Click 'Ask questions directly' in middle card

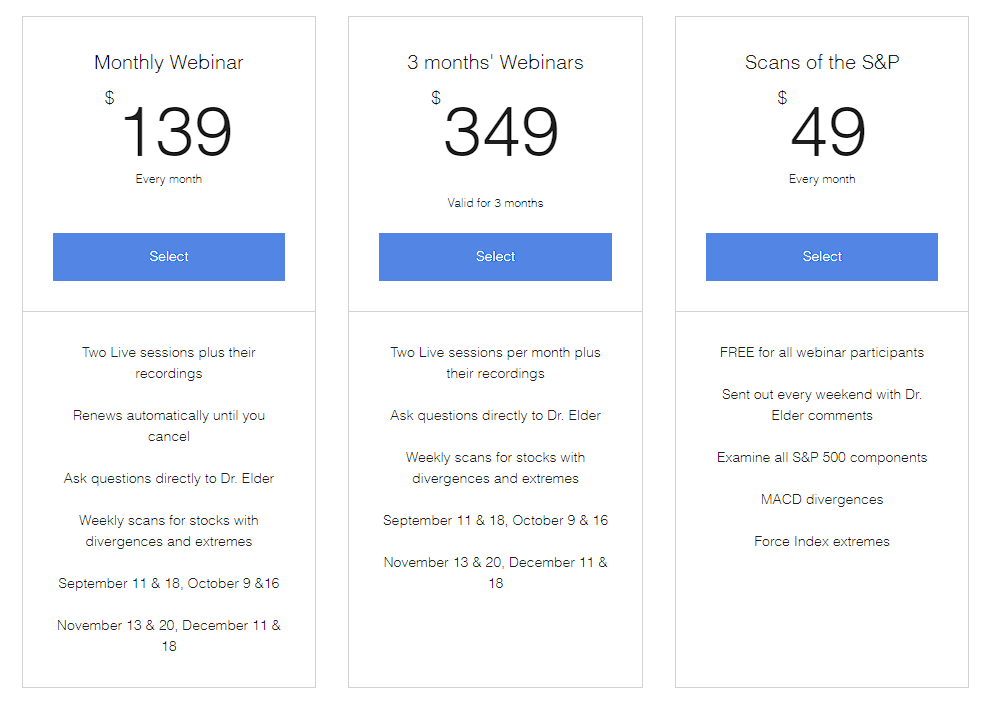pyautogui.click(x=495, y=415)
